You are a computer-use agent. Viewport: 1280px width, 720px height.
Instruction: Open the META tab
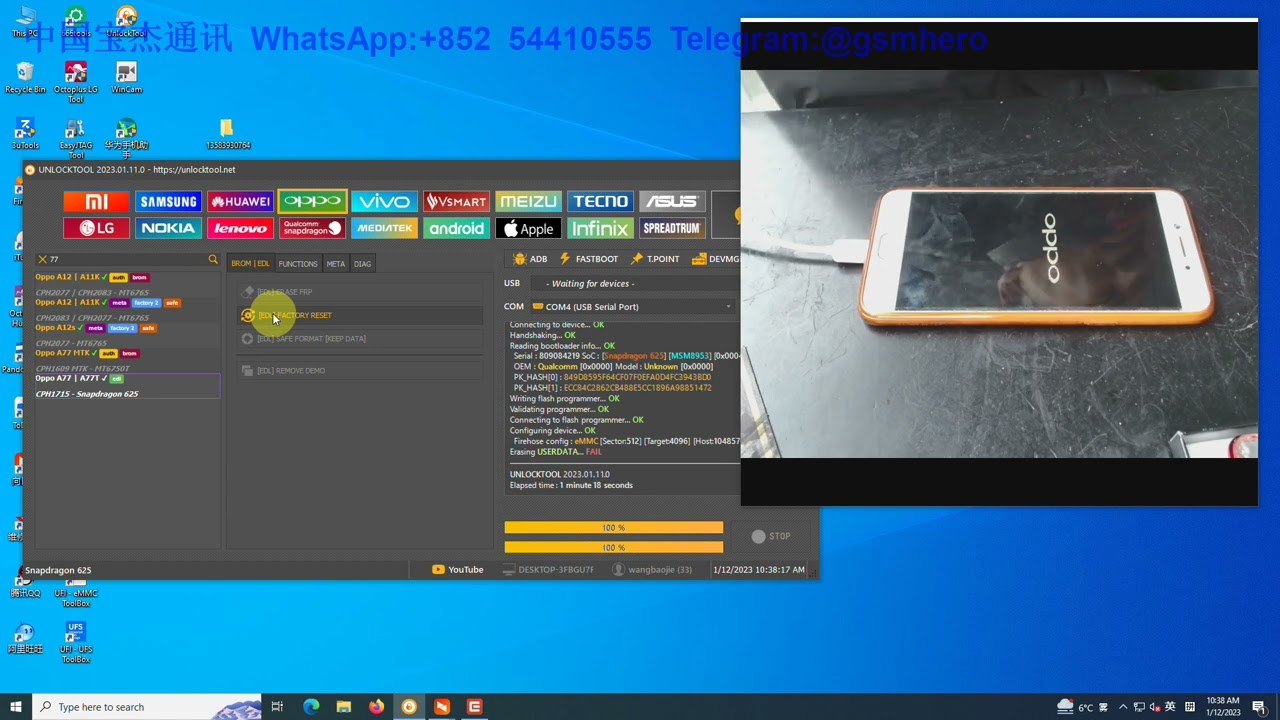click(336, 264)
